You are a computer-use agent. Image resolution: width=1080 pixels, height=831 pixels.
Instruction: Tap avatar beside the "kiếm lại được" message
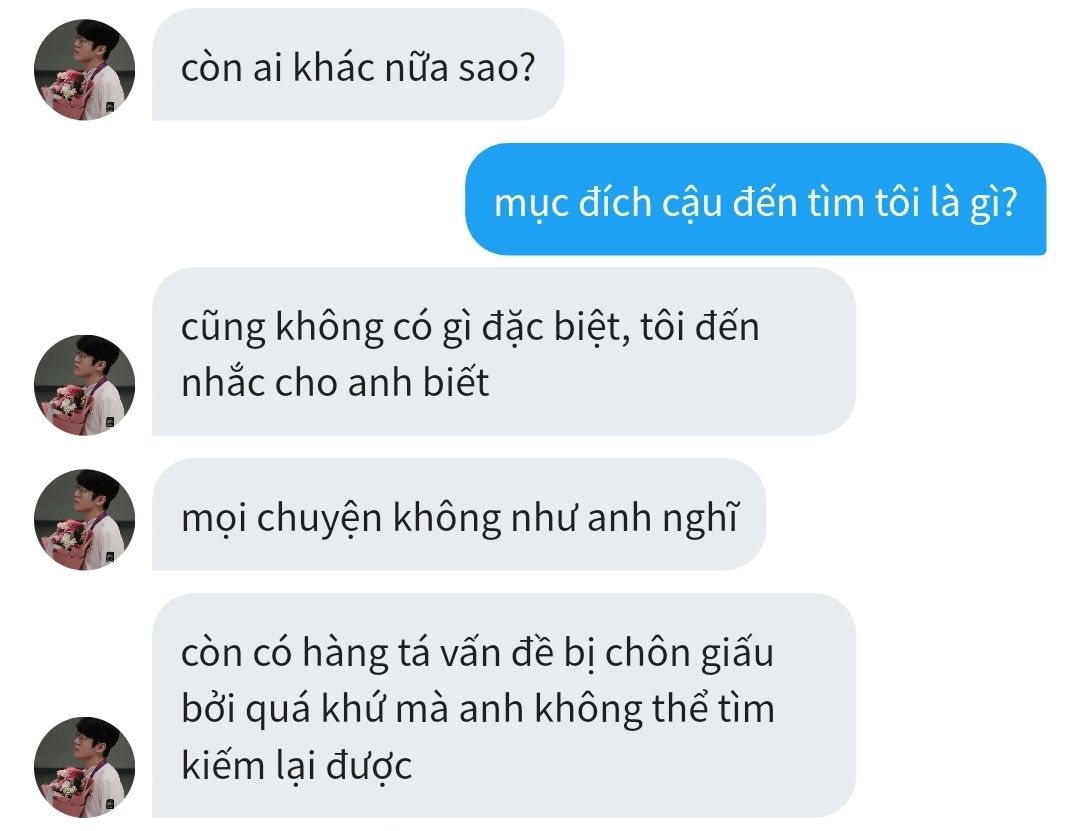[84, 767]
